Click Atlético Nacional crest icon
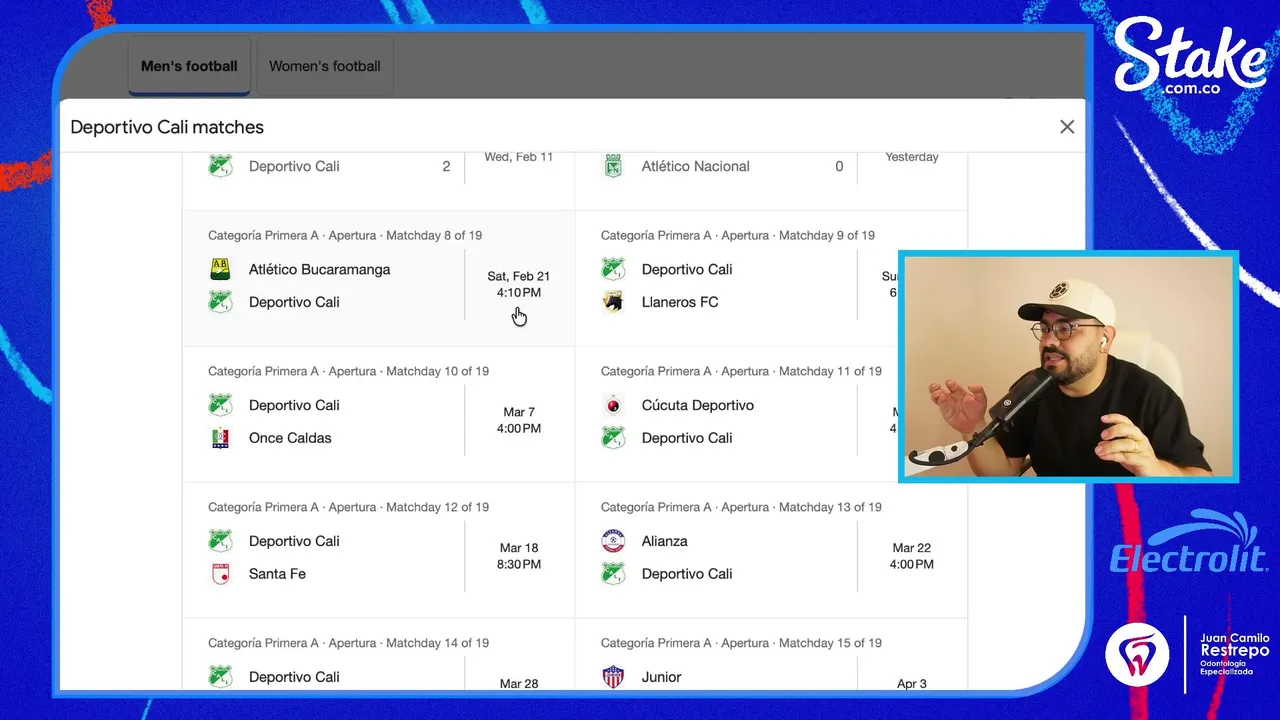This screenshot has height=720, width=1280. point(613,166)
